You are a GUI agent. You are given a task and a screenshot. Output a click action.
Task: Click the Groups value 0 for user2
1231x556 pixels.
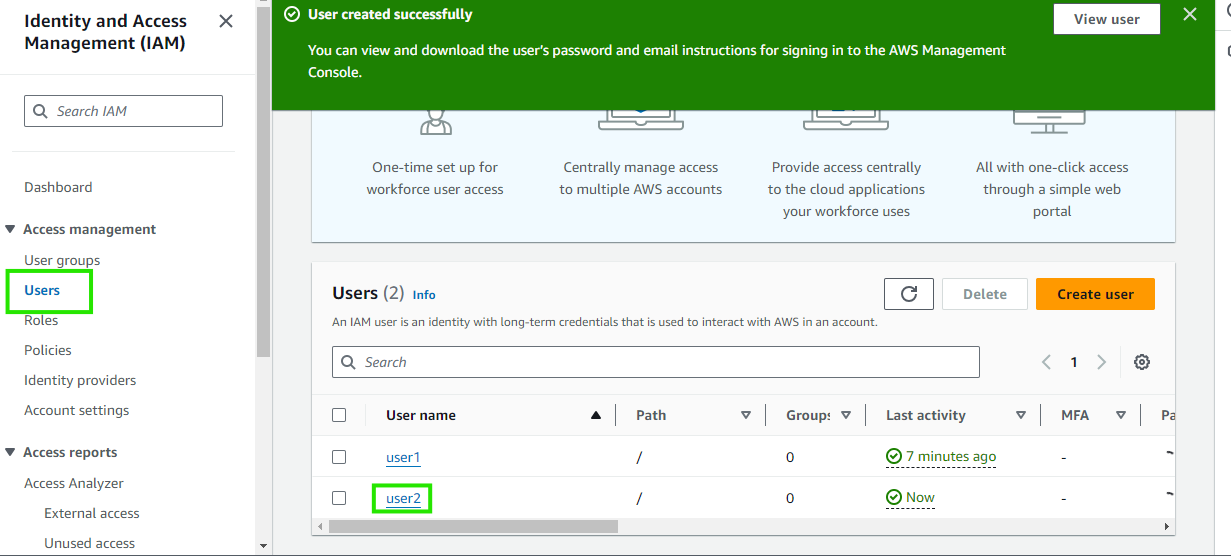click(x=790, y=498)
